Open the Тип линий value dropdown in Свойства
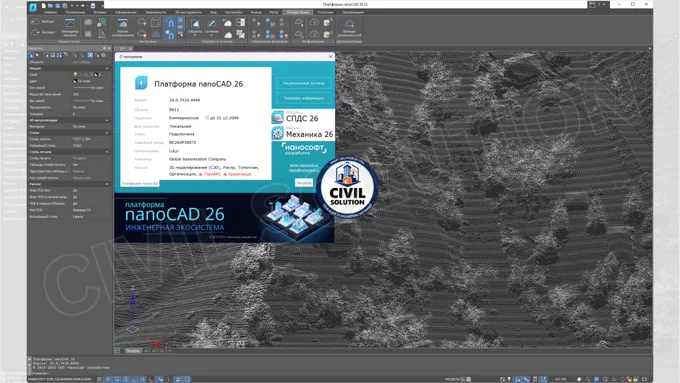The image size is (680, 383). [91, 88]
